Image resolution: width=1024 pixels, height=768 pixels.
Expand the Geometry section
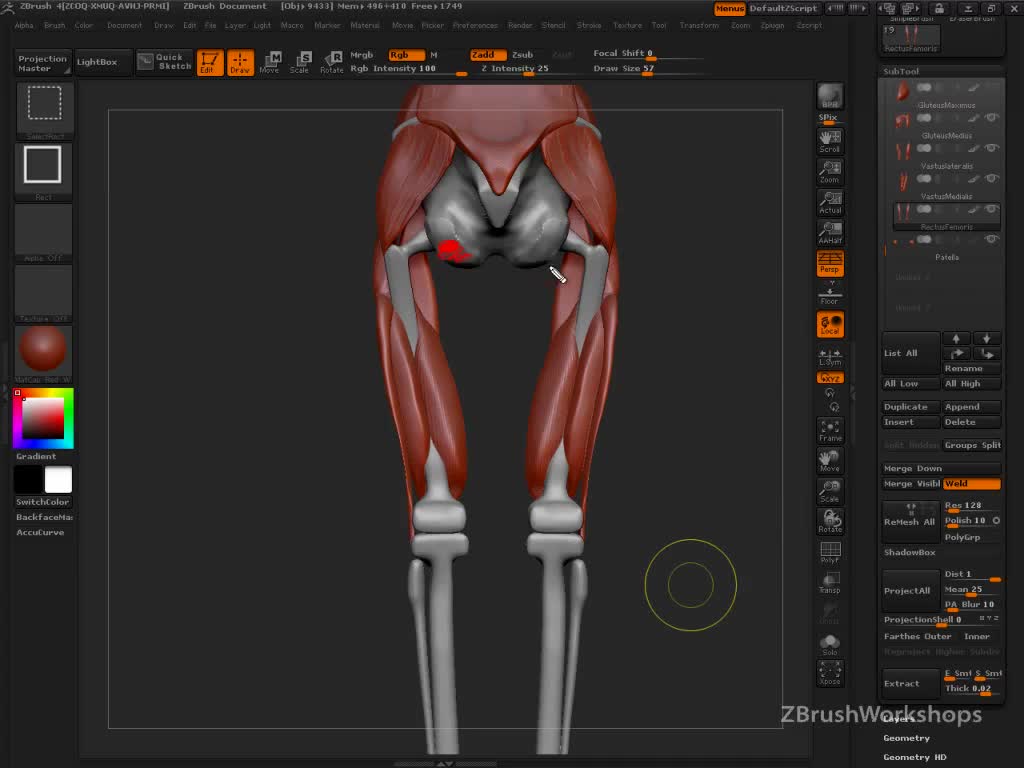[x=906, y=738]
